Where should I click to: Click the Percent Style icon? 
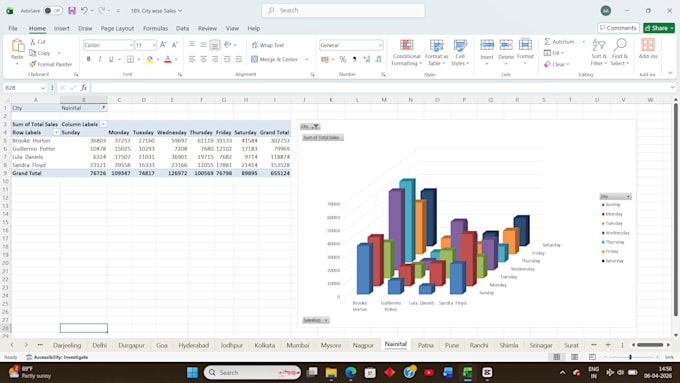[x=343, y=59]
